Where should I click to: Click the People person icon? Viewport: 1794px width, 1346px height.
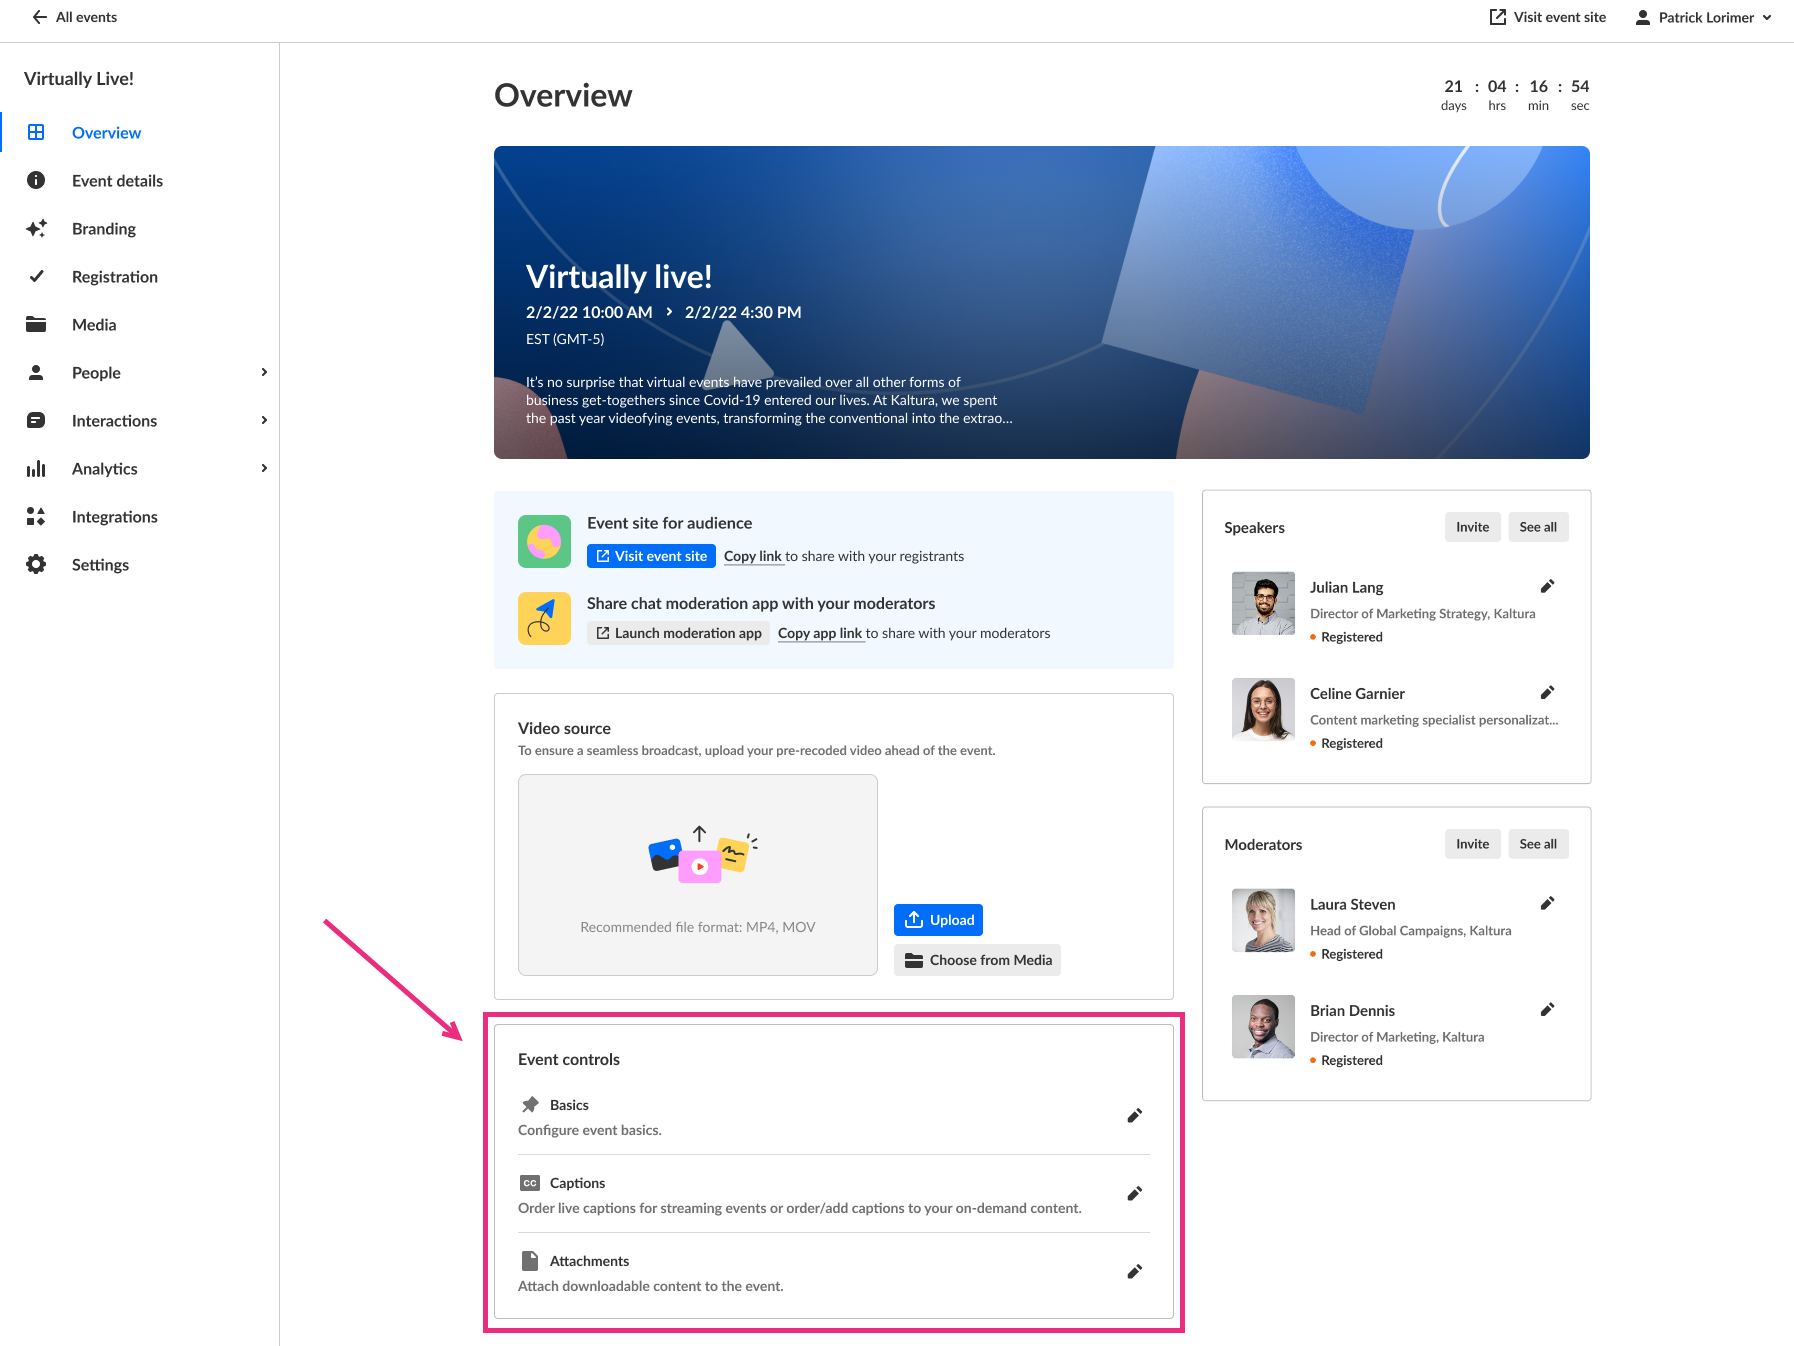tap(36, 372)
